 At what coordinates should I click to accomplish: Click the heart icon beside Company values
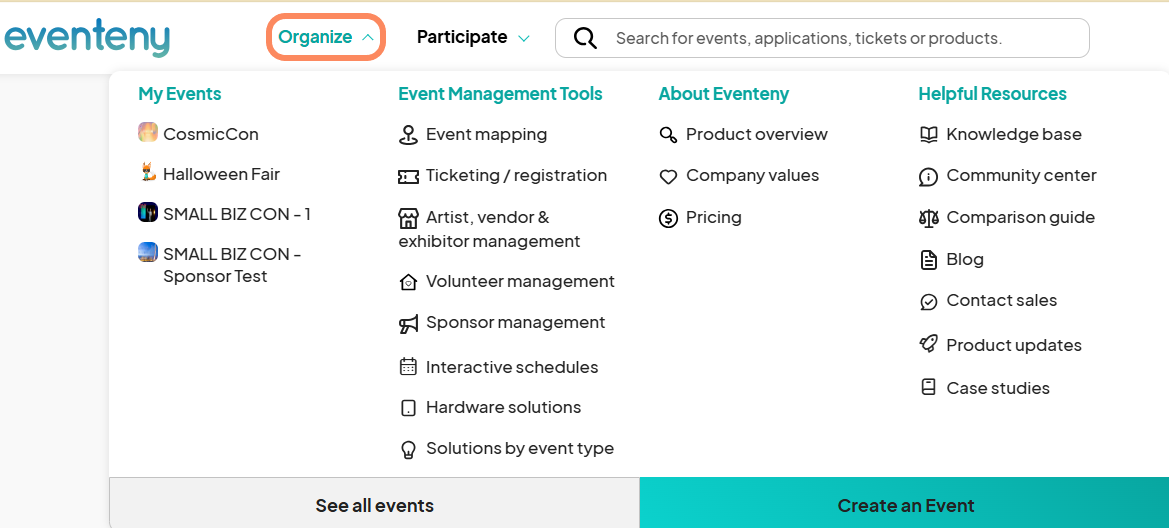pos(668,177)
